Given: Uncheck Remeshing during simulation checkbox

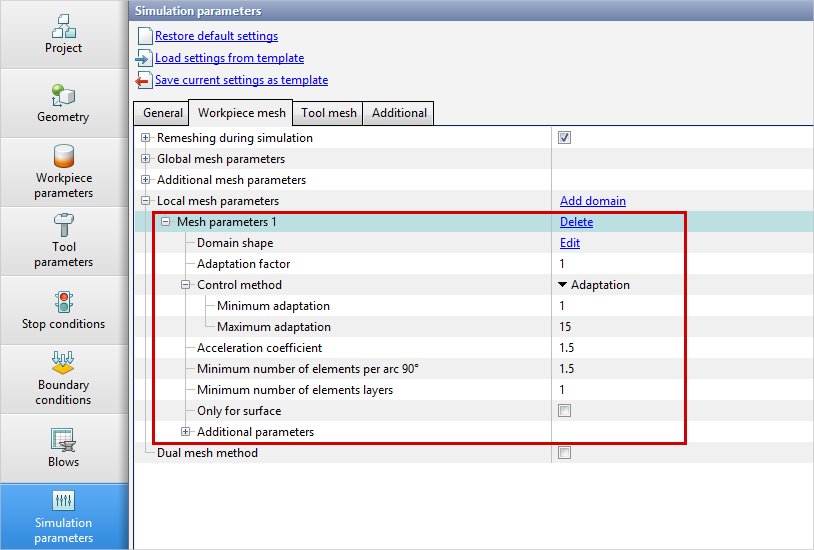Looking at the screenshot, I should (x=564, y=138).
